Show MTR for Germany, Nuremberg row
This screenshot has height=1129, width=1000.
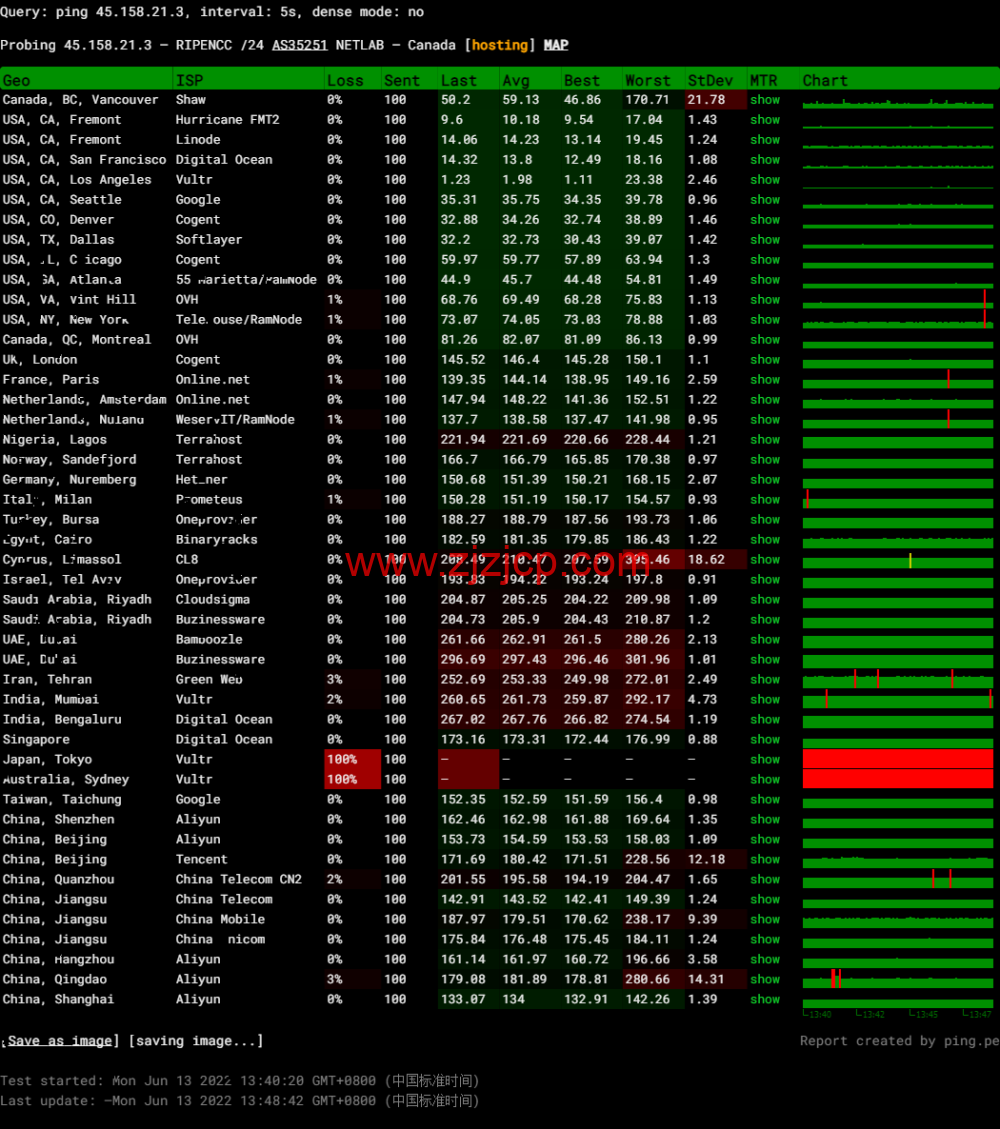[765, 480]
